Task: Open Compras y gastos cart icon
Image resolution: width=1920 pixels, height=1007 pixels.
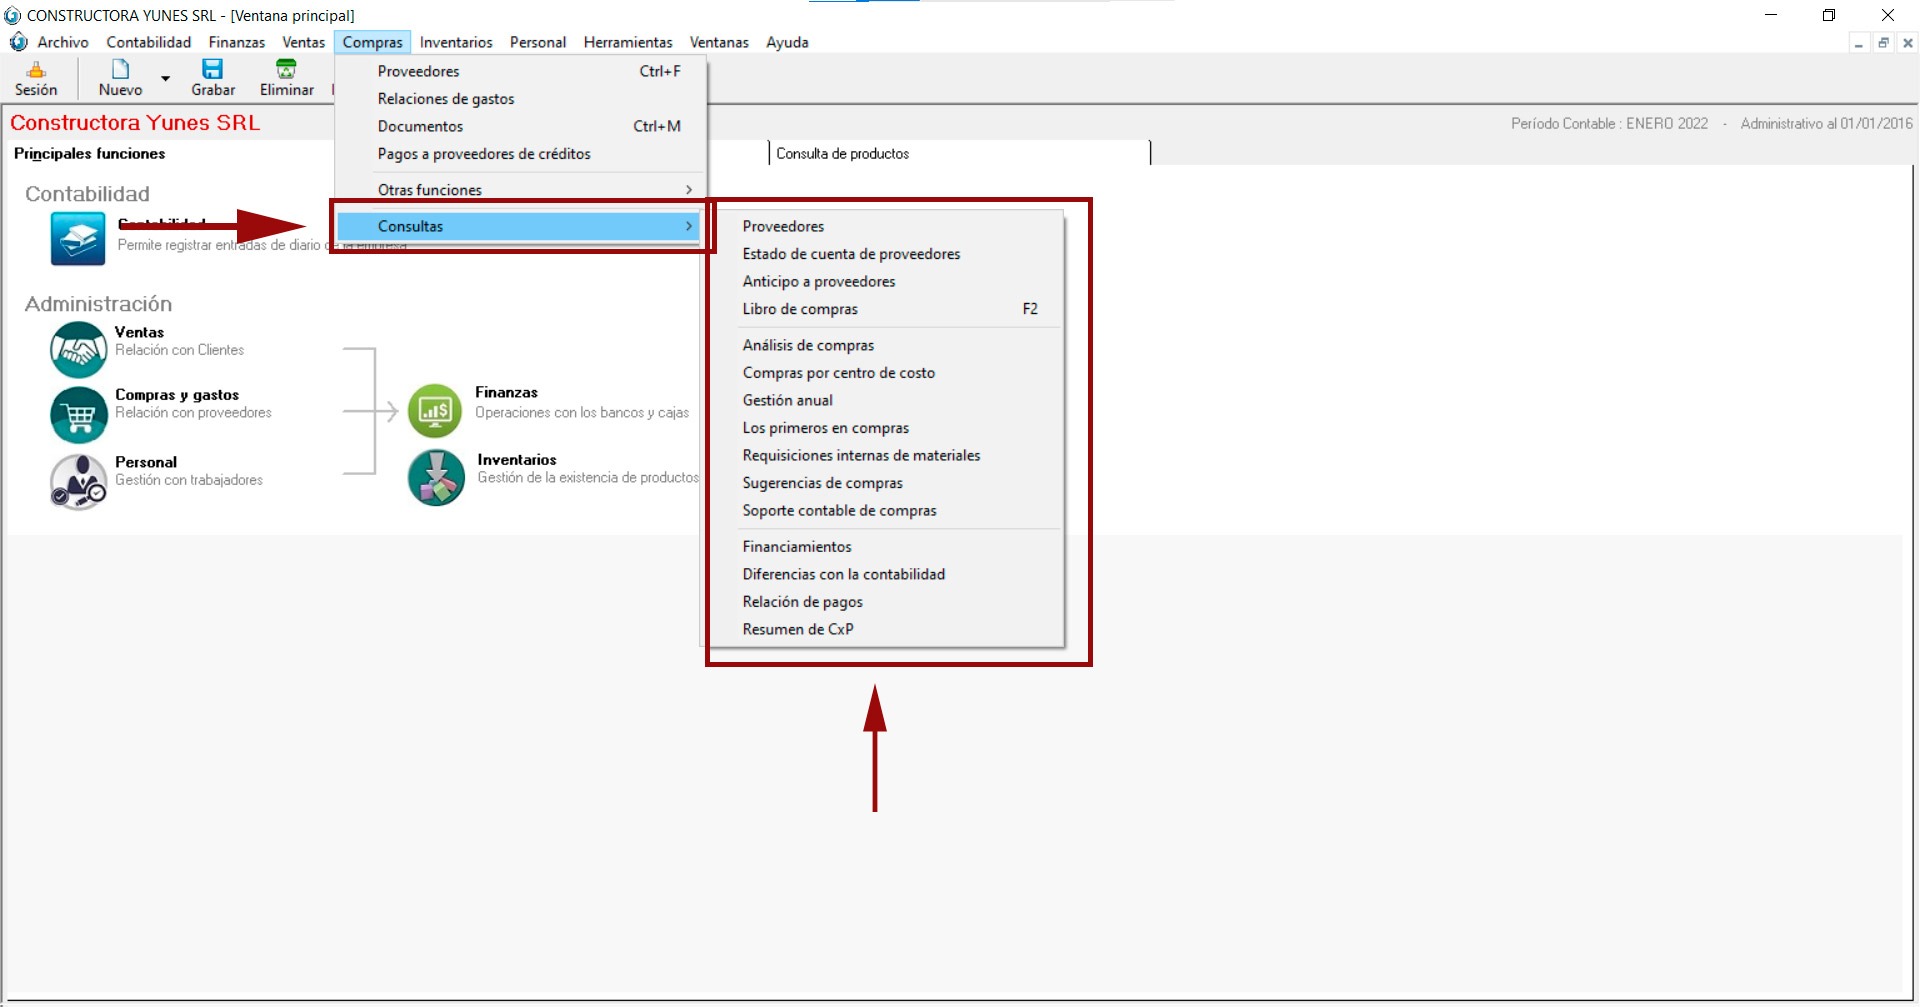Action: [78, 414]
